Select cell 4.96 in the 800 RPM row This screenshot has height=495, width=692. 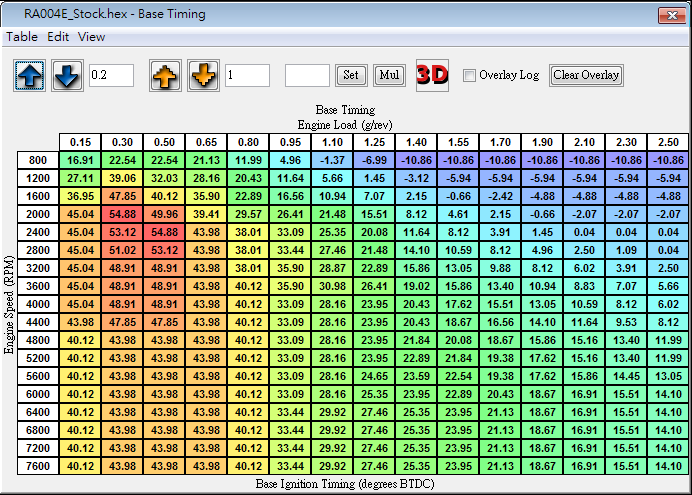tap(290, 160)
